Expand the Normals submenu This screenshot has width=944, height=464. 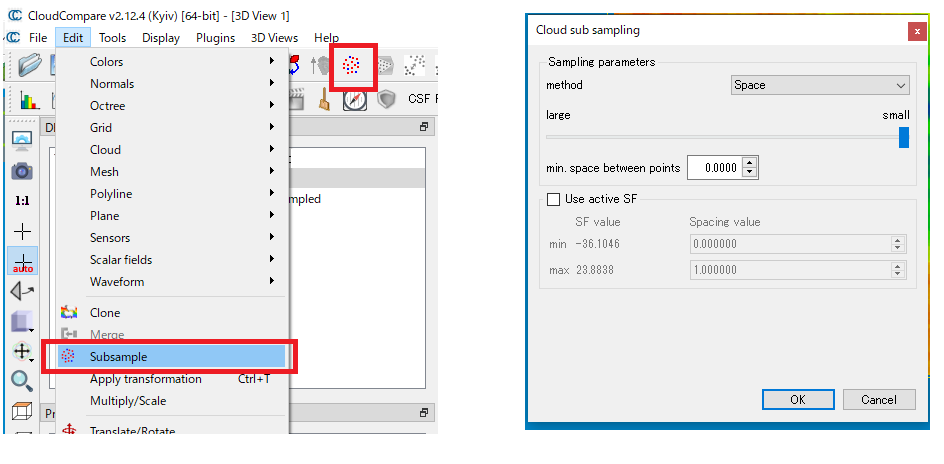[x=172, y=84]
